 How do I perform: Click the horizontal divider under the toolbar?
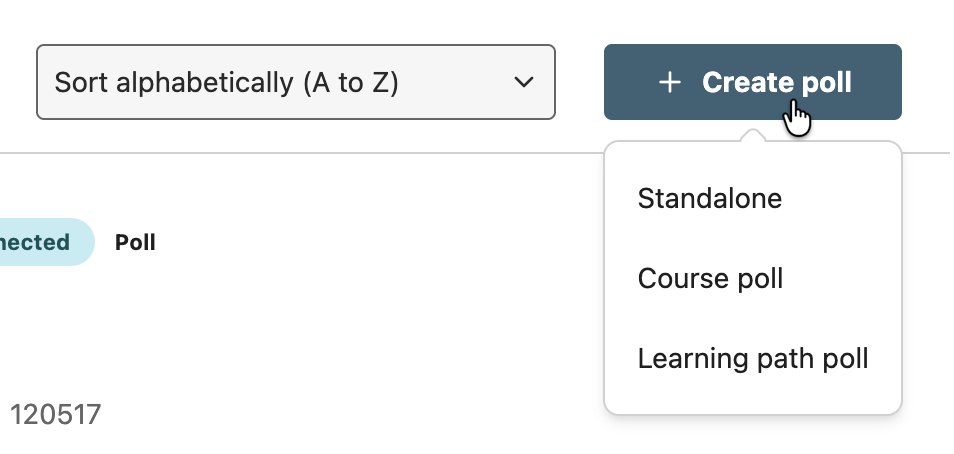click(300, 153)
